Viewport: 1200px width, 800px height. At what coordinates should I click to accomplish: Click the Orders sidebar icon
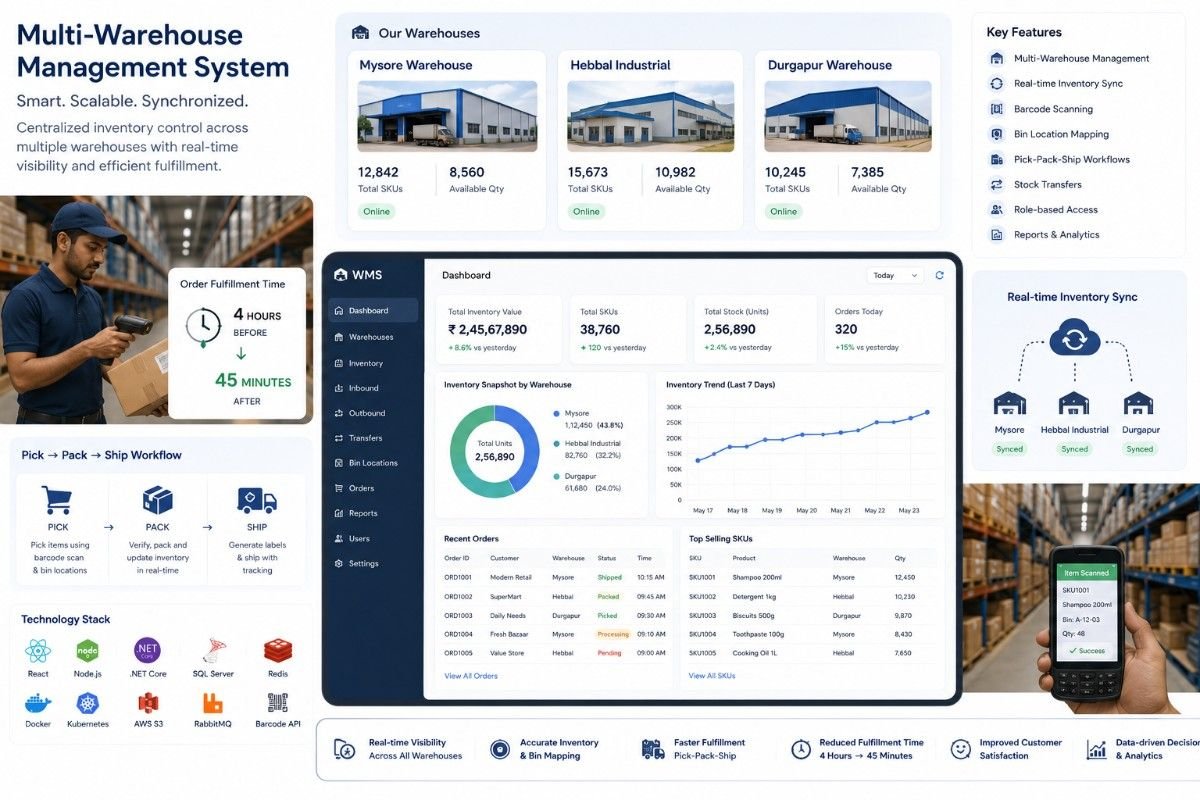(x=340, y=488)
